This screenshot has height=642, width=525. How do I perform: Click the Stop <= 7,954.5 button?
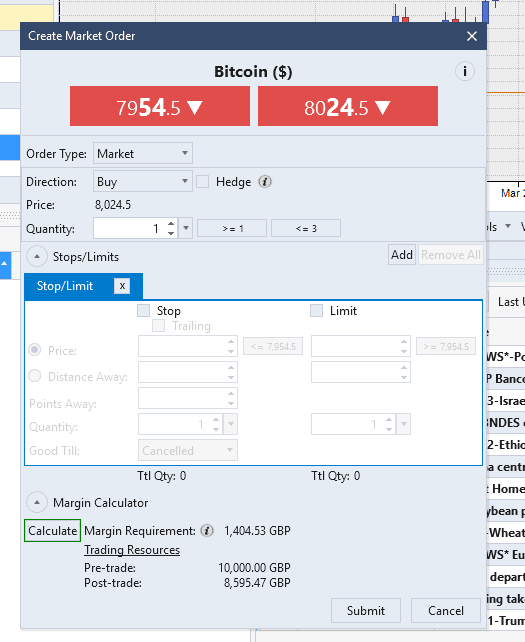(x=273, y=346)
